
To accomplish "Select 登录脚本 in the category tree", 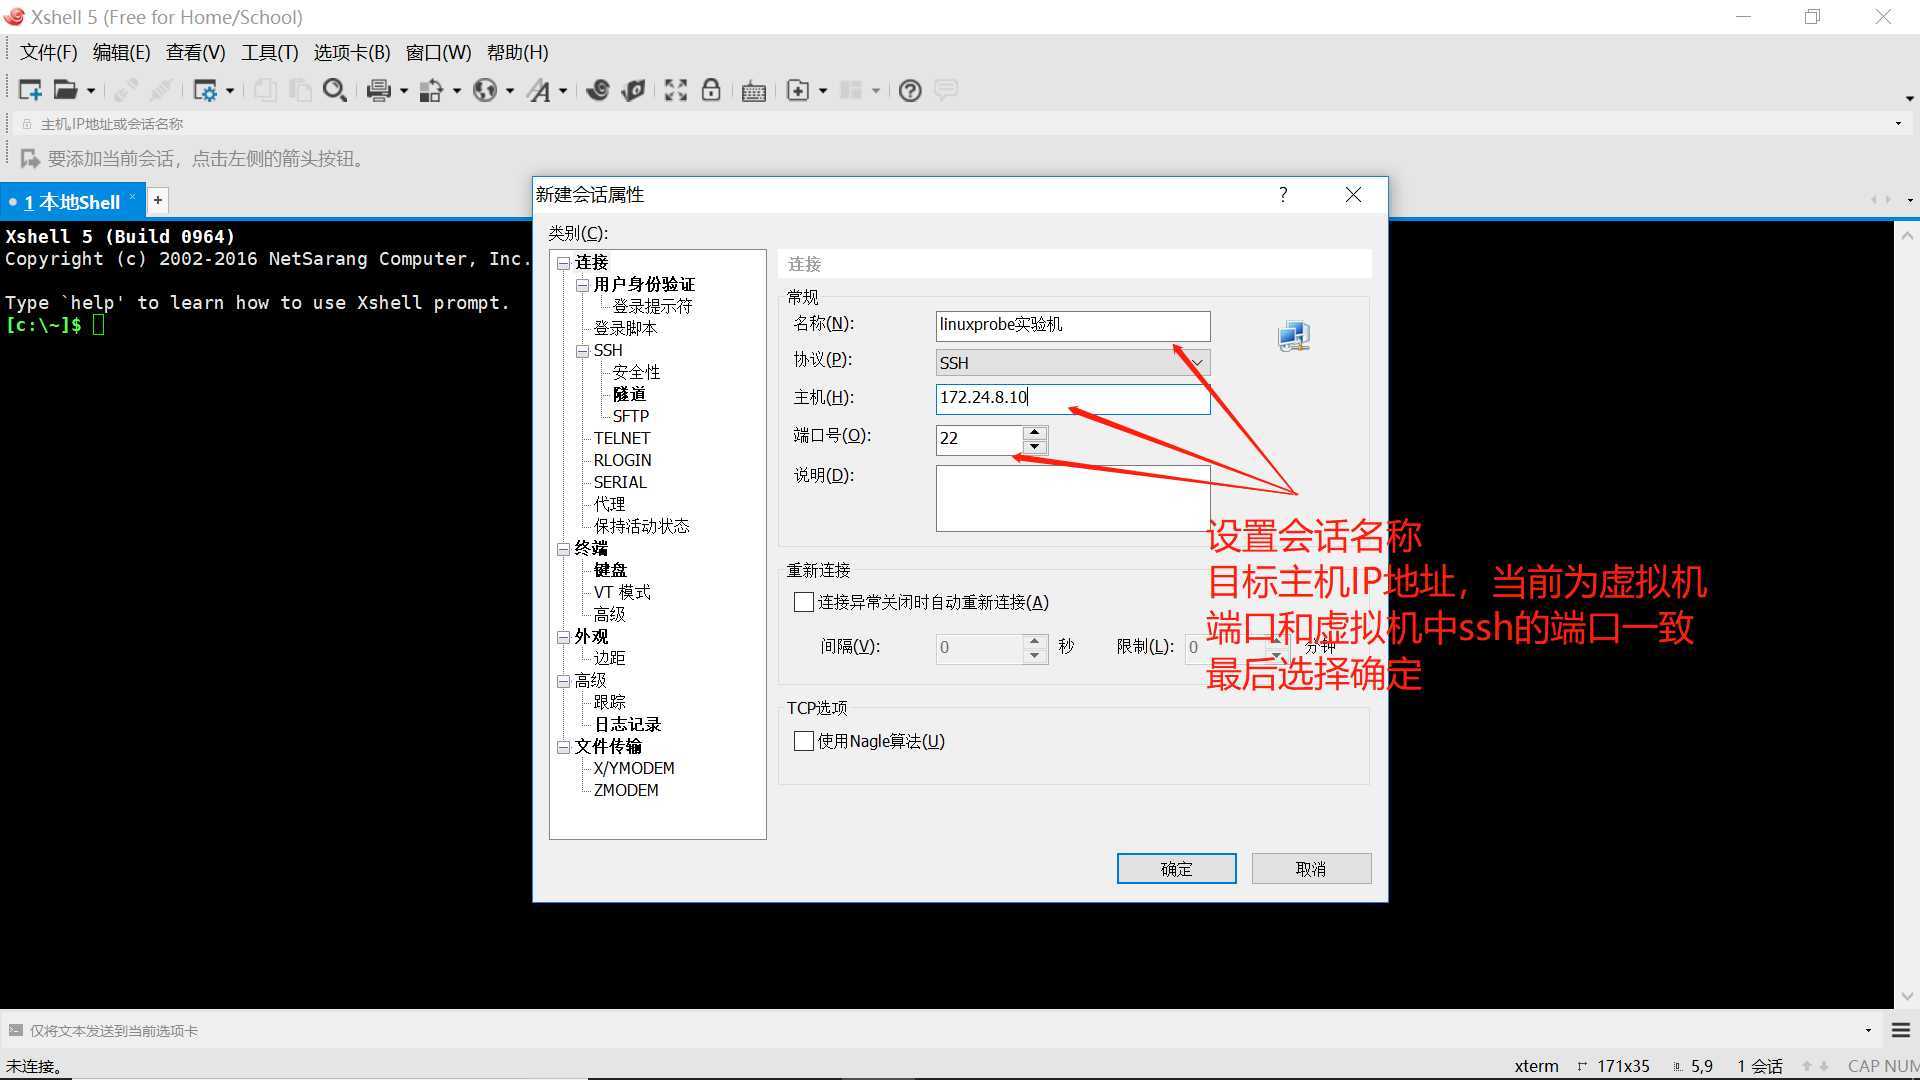I will point(625,329).
